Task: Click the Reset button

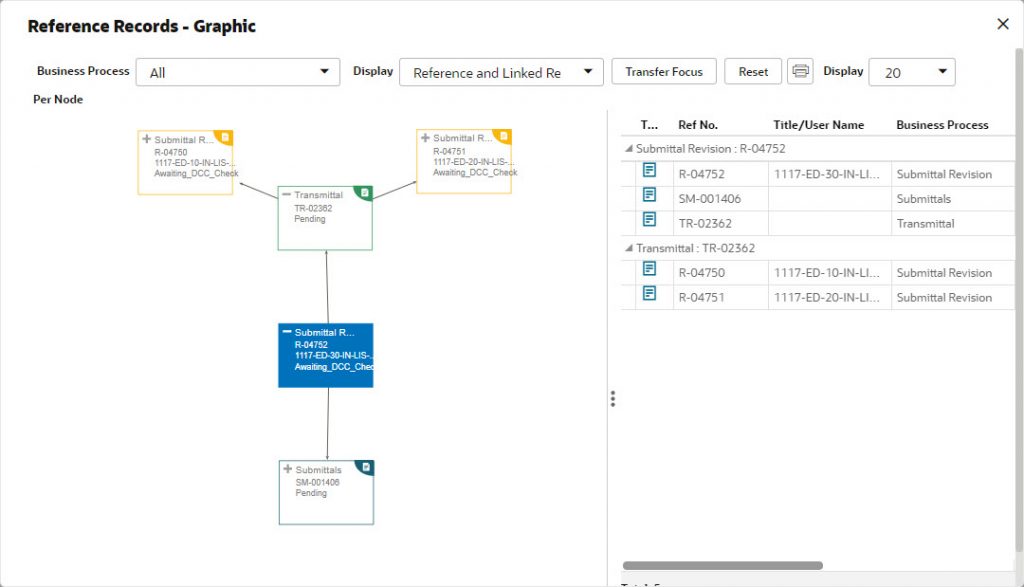Action: tap(753, 72)
